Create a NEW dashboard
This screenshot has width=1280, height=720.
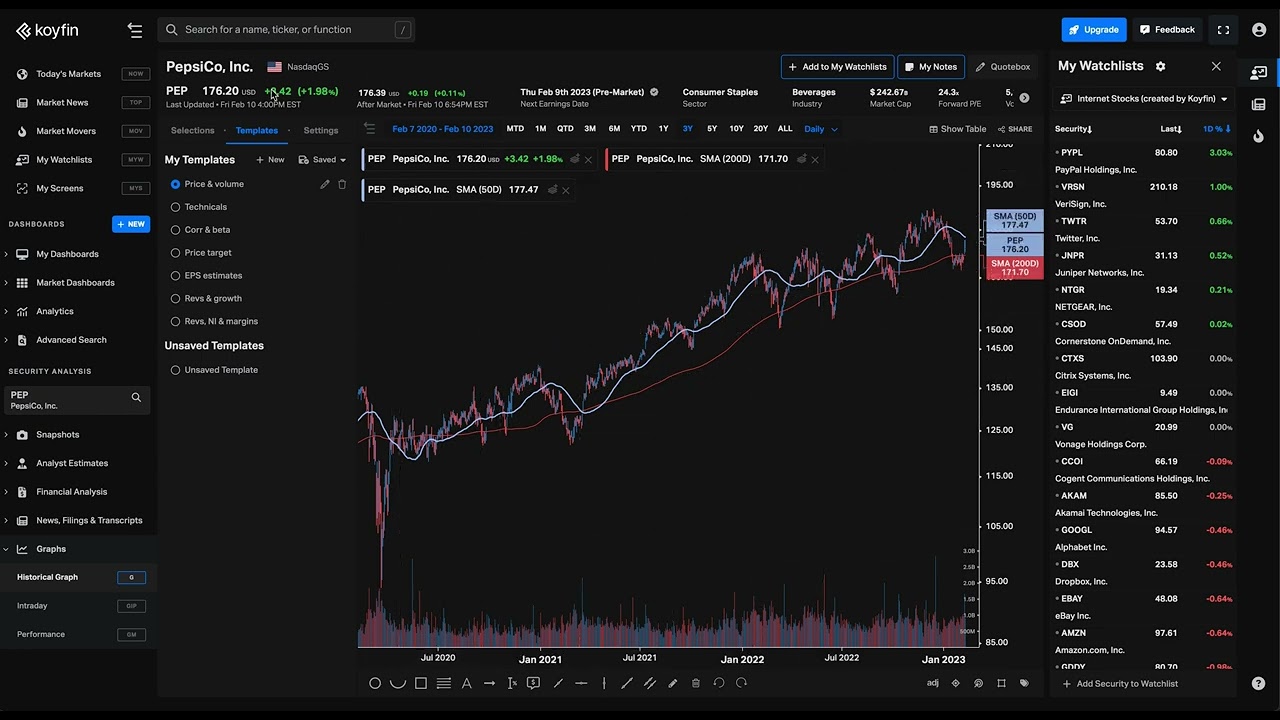(x=131, y=224)
